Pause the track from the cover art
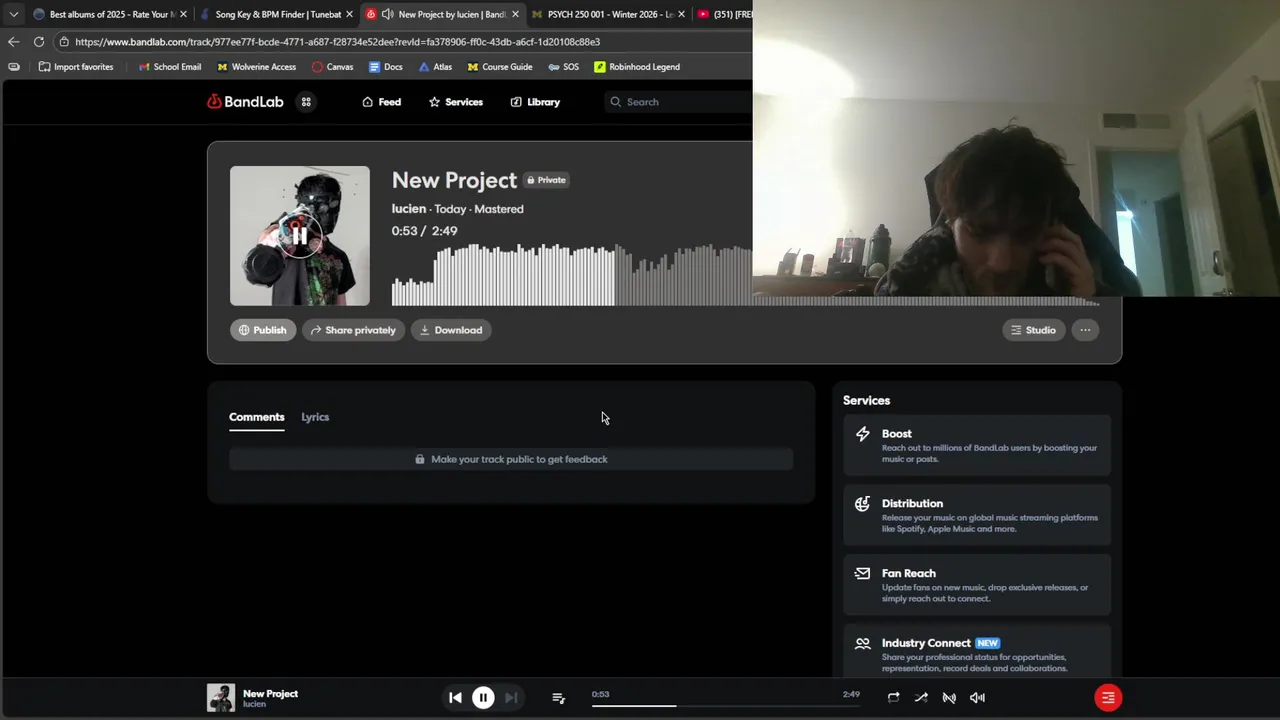 click(299, 236)
